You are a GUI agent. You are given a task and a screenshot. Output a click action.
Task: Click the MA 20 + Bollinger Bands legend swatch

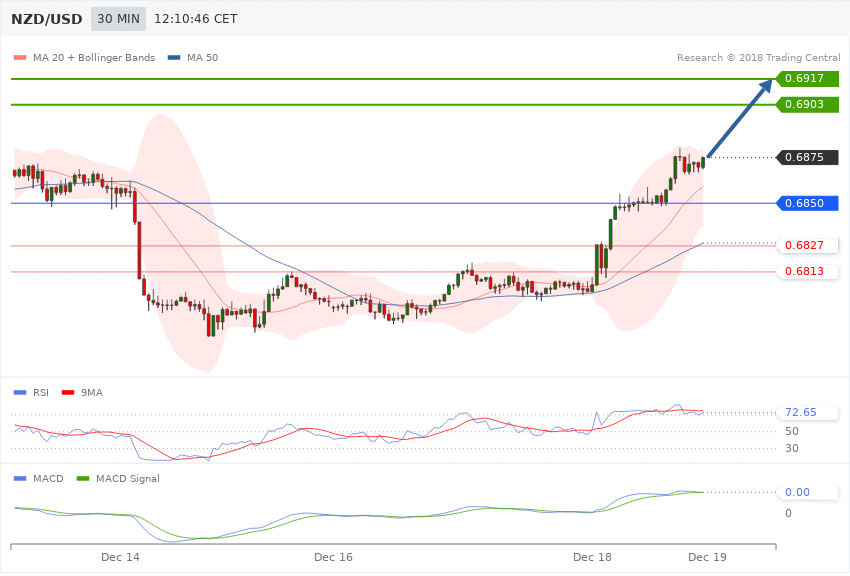click(20, 57)
